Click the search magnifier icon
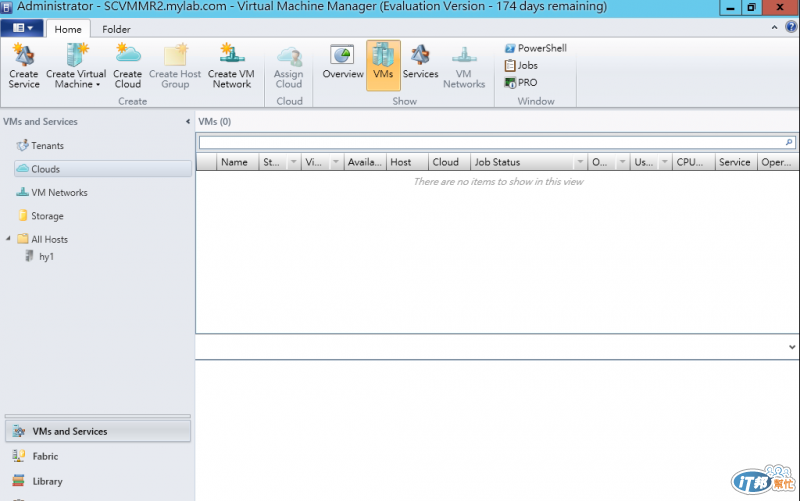The height and width of the screenshot is (501, 800). [789, 142]
